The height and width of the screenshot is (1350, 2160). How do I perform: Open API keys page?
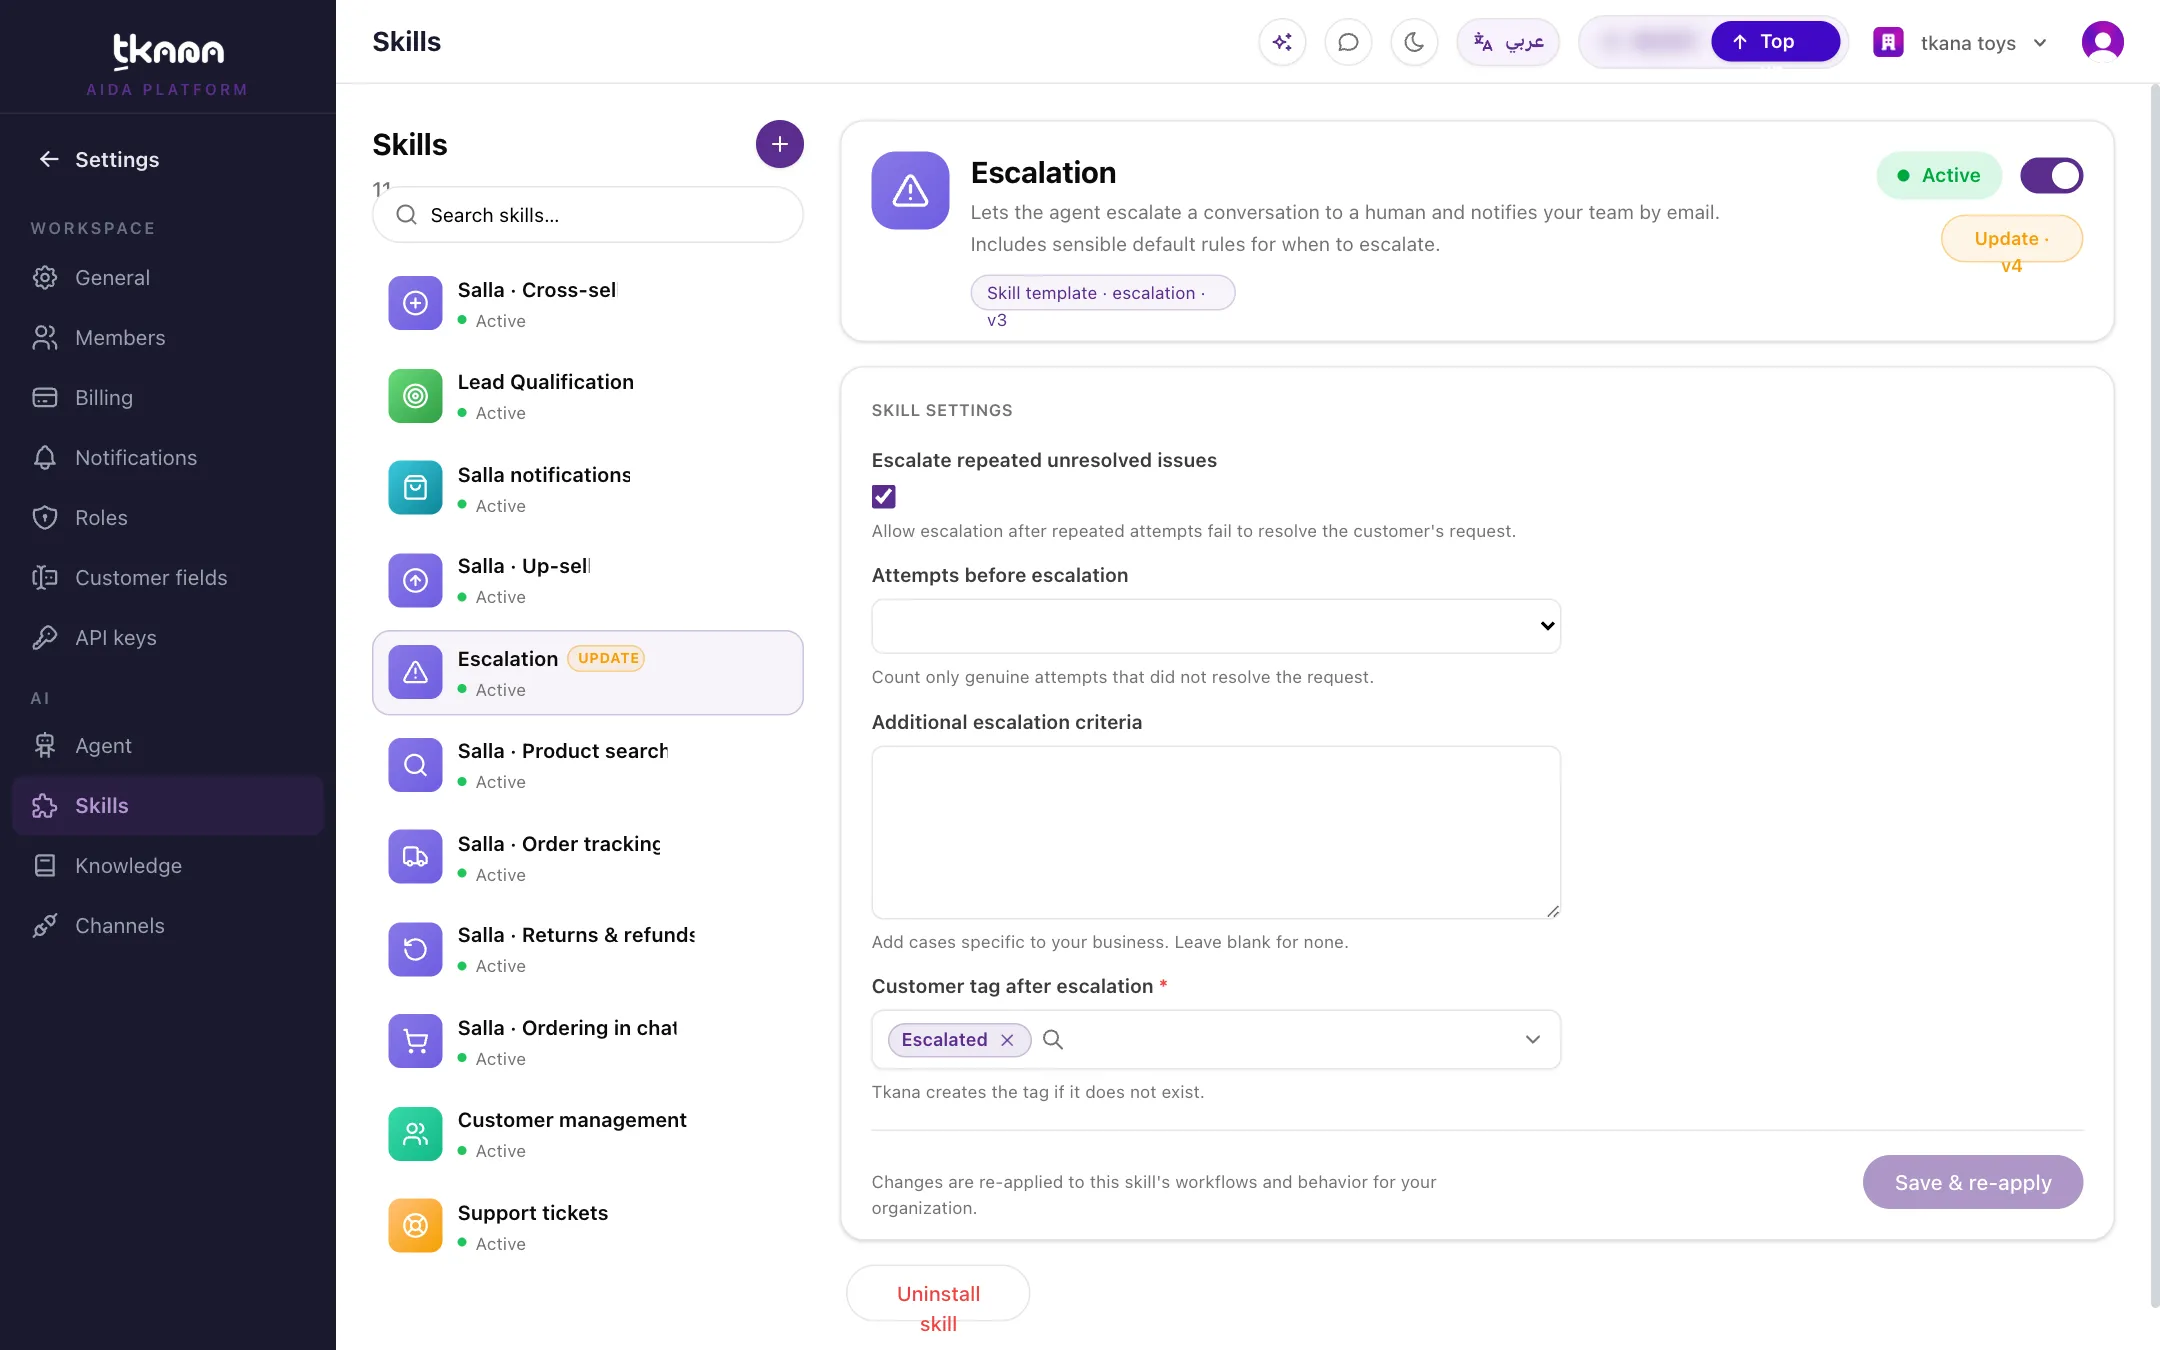click(x=168, y=638)
